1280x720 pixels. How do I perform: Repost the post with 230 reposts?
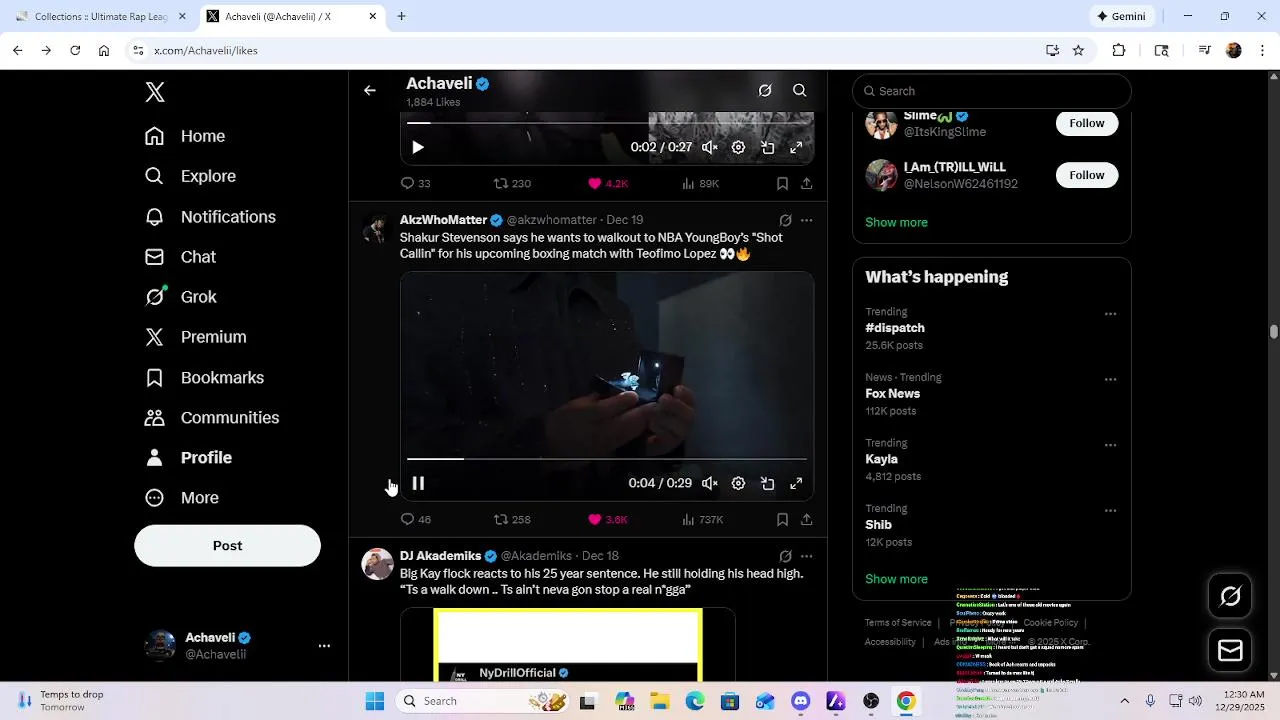coord(512,184)
